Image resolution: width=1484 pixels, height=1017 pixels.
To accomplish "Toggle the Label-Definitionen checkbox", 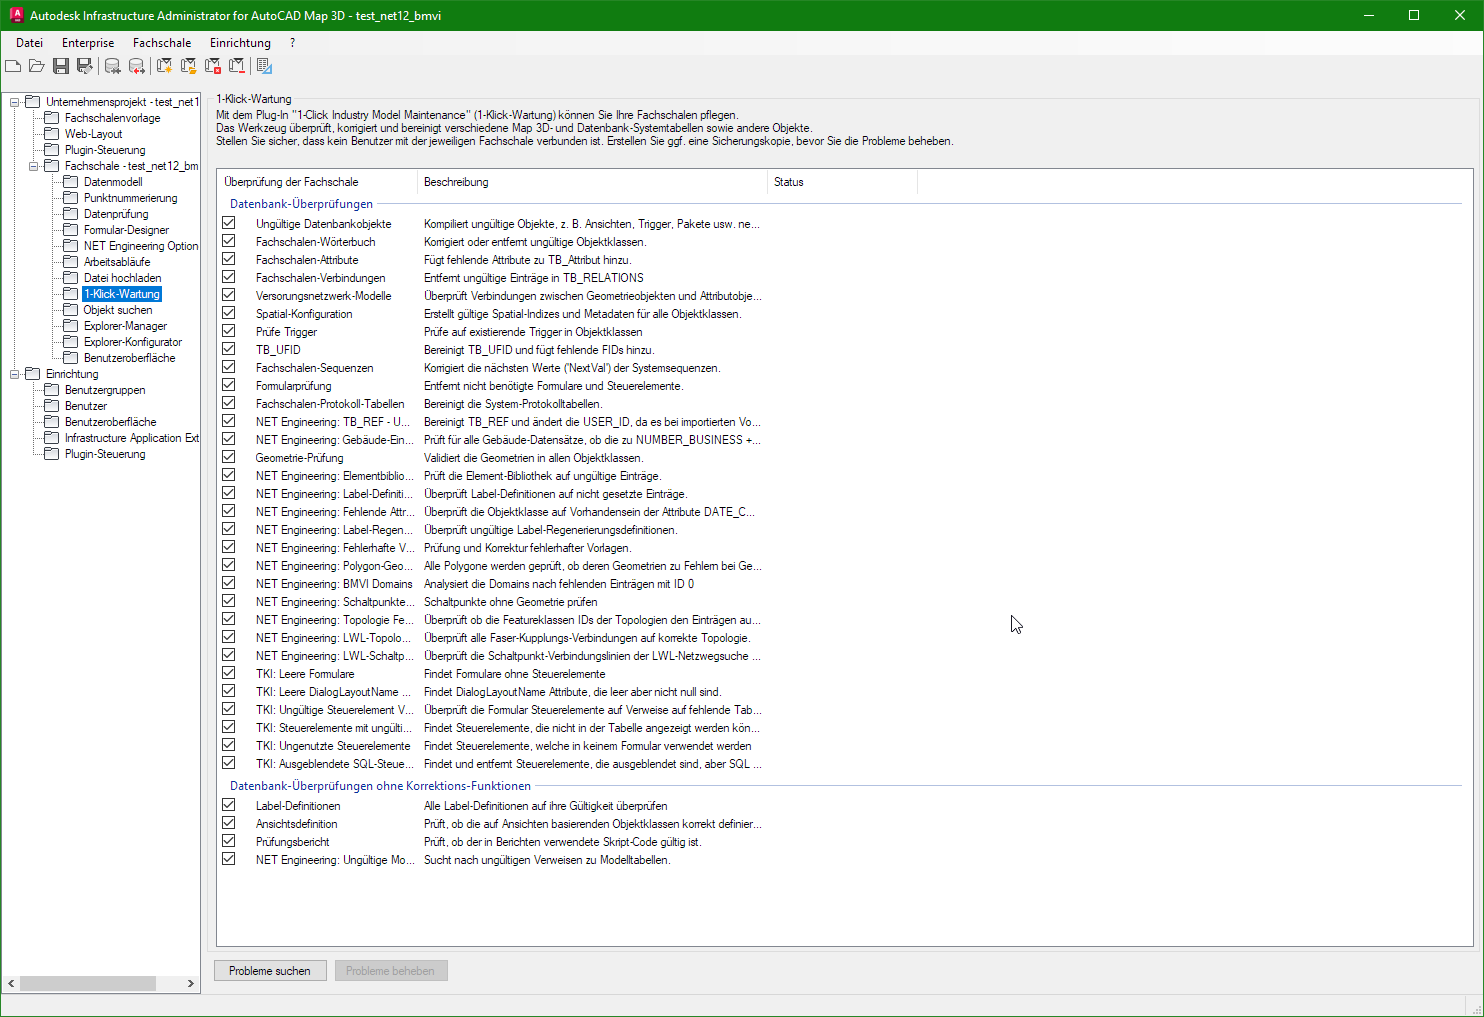I will [x=229, y=805].
